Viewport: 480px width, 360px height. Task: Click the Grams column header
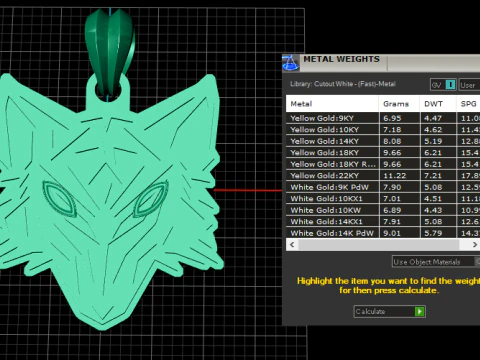coord(399,104)
